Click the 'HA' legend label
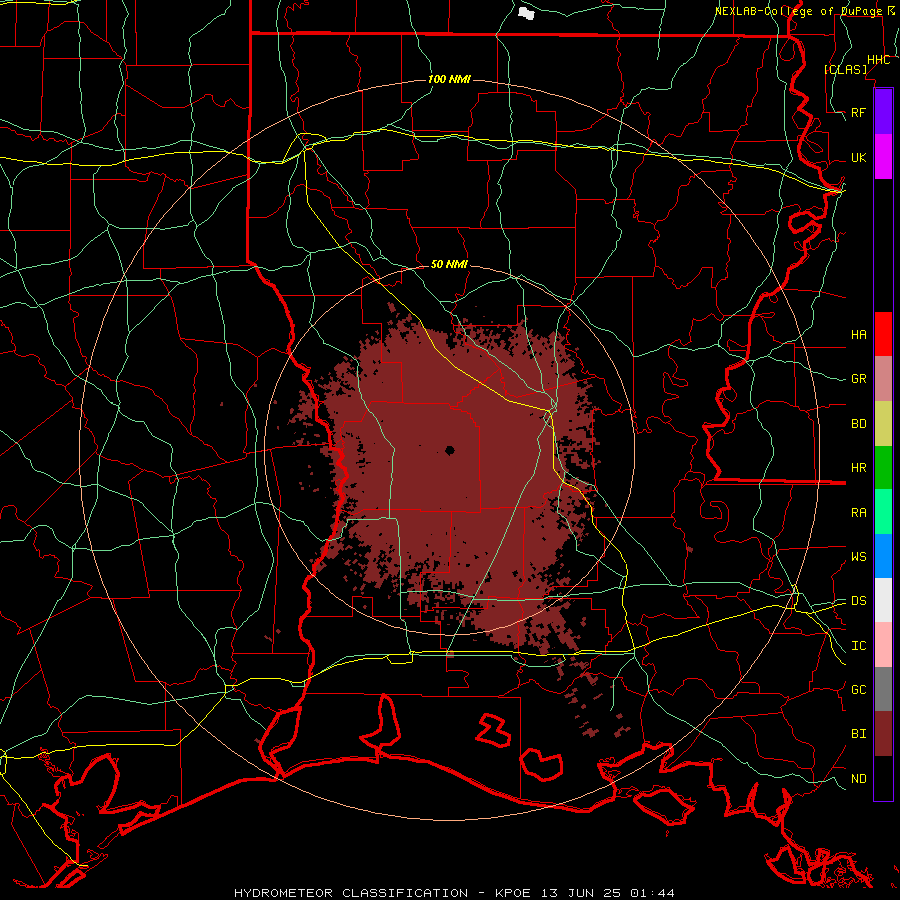The height and width of the screenshot is (900, 900). point(858,335)
